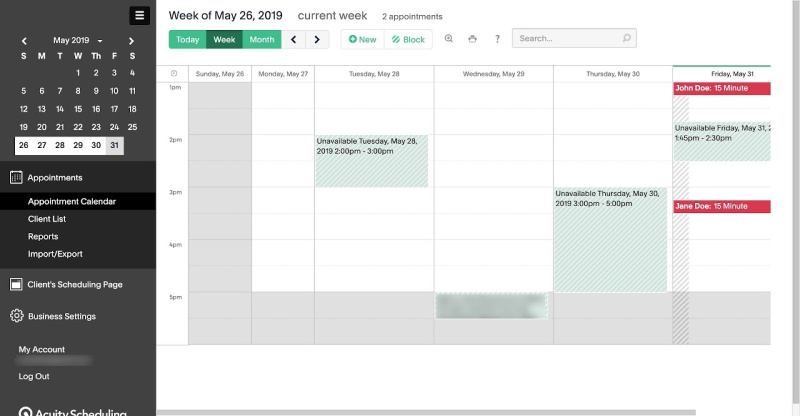Click the Appointments calendar icon in sidebar
The image size is (800, 416).
pyautogui.click(x=16, y=177)
